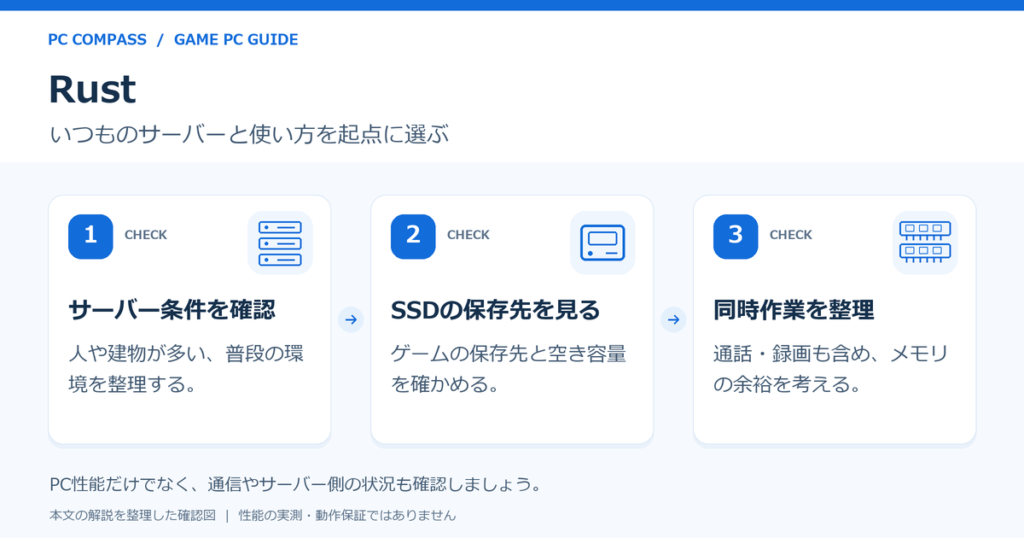Click the Rust page title
The image size is (1024, 538).
[92, 89]
